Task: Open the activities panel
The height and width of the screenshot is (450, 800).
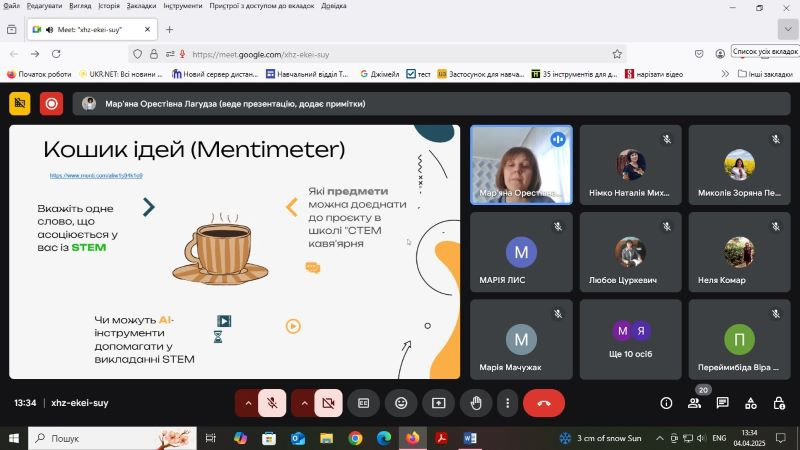Action: 751,403
